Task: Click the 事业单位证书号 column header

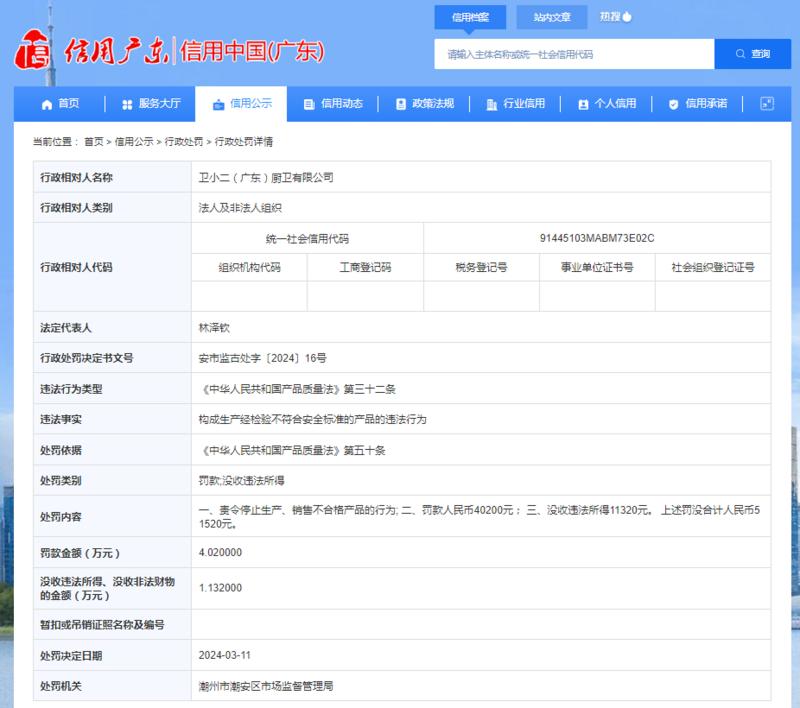Action: tap(597, 267)
